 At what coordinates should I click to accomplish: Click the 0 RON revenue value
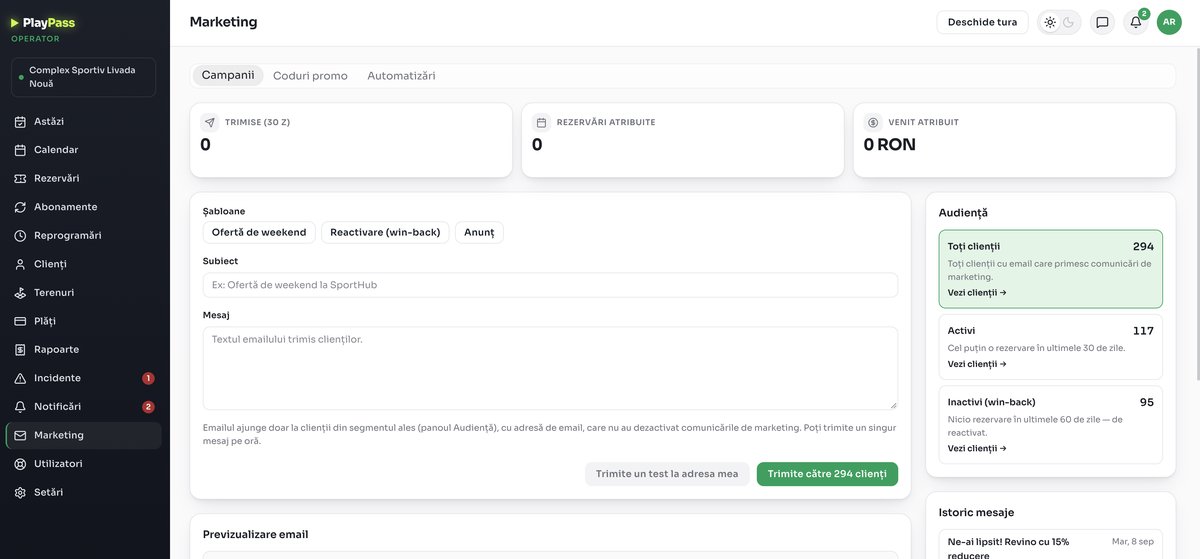[889, 145]
